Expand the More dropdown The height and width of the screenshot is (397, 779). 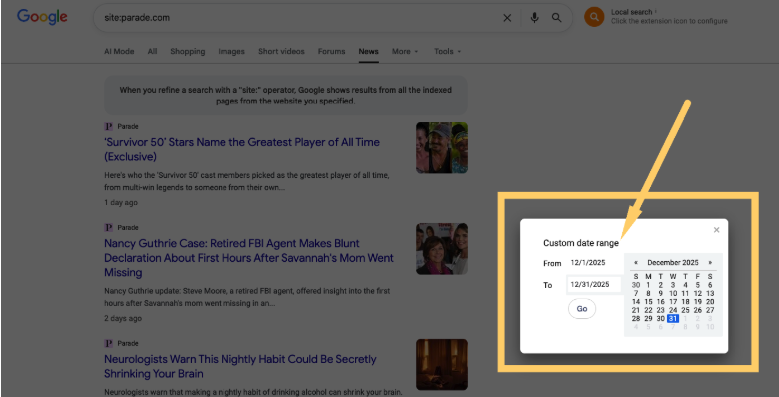[405, 51]
